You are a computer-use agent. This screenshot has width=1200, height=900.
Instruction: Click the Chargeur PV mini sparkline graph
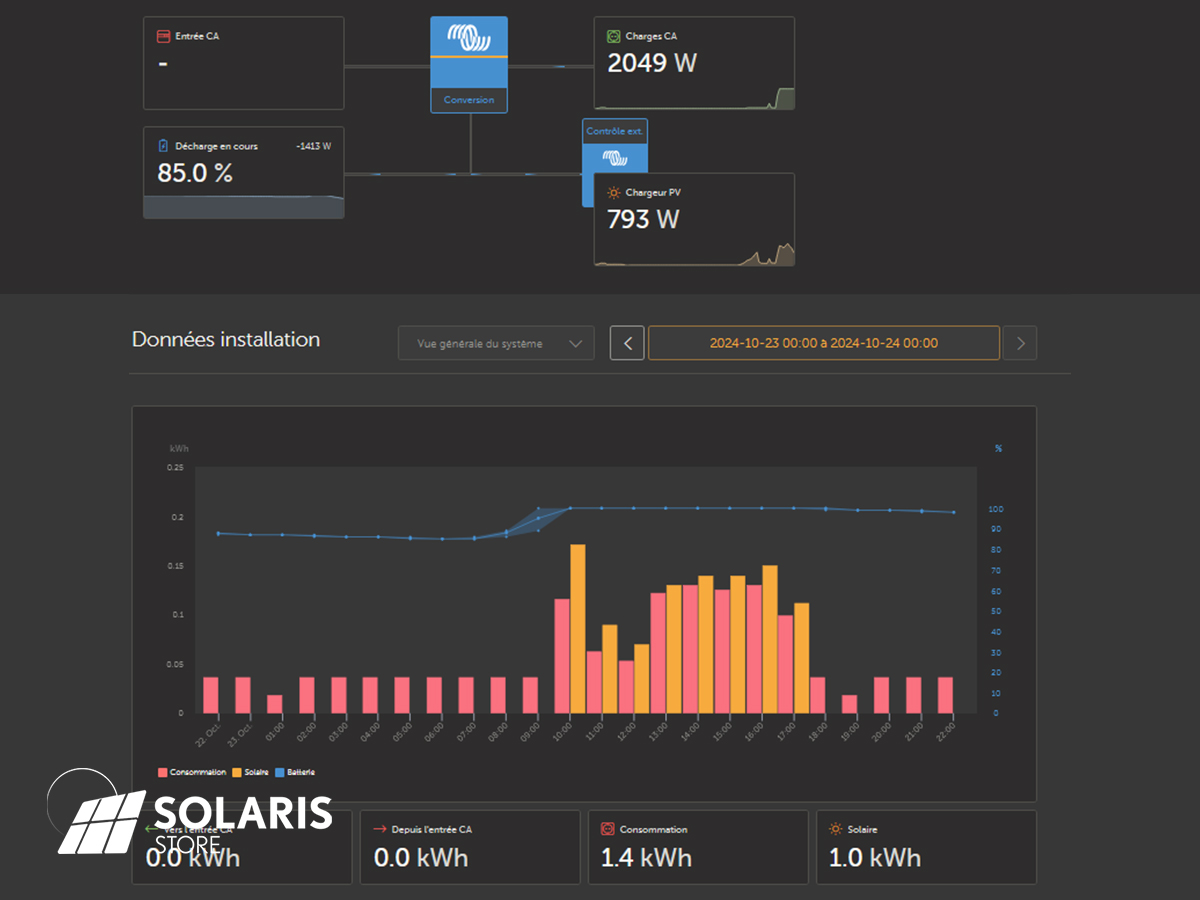tap(695, 254)
